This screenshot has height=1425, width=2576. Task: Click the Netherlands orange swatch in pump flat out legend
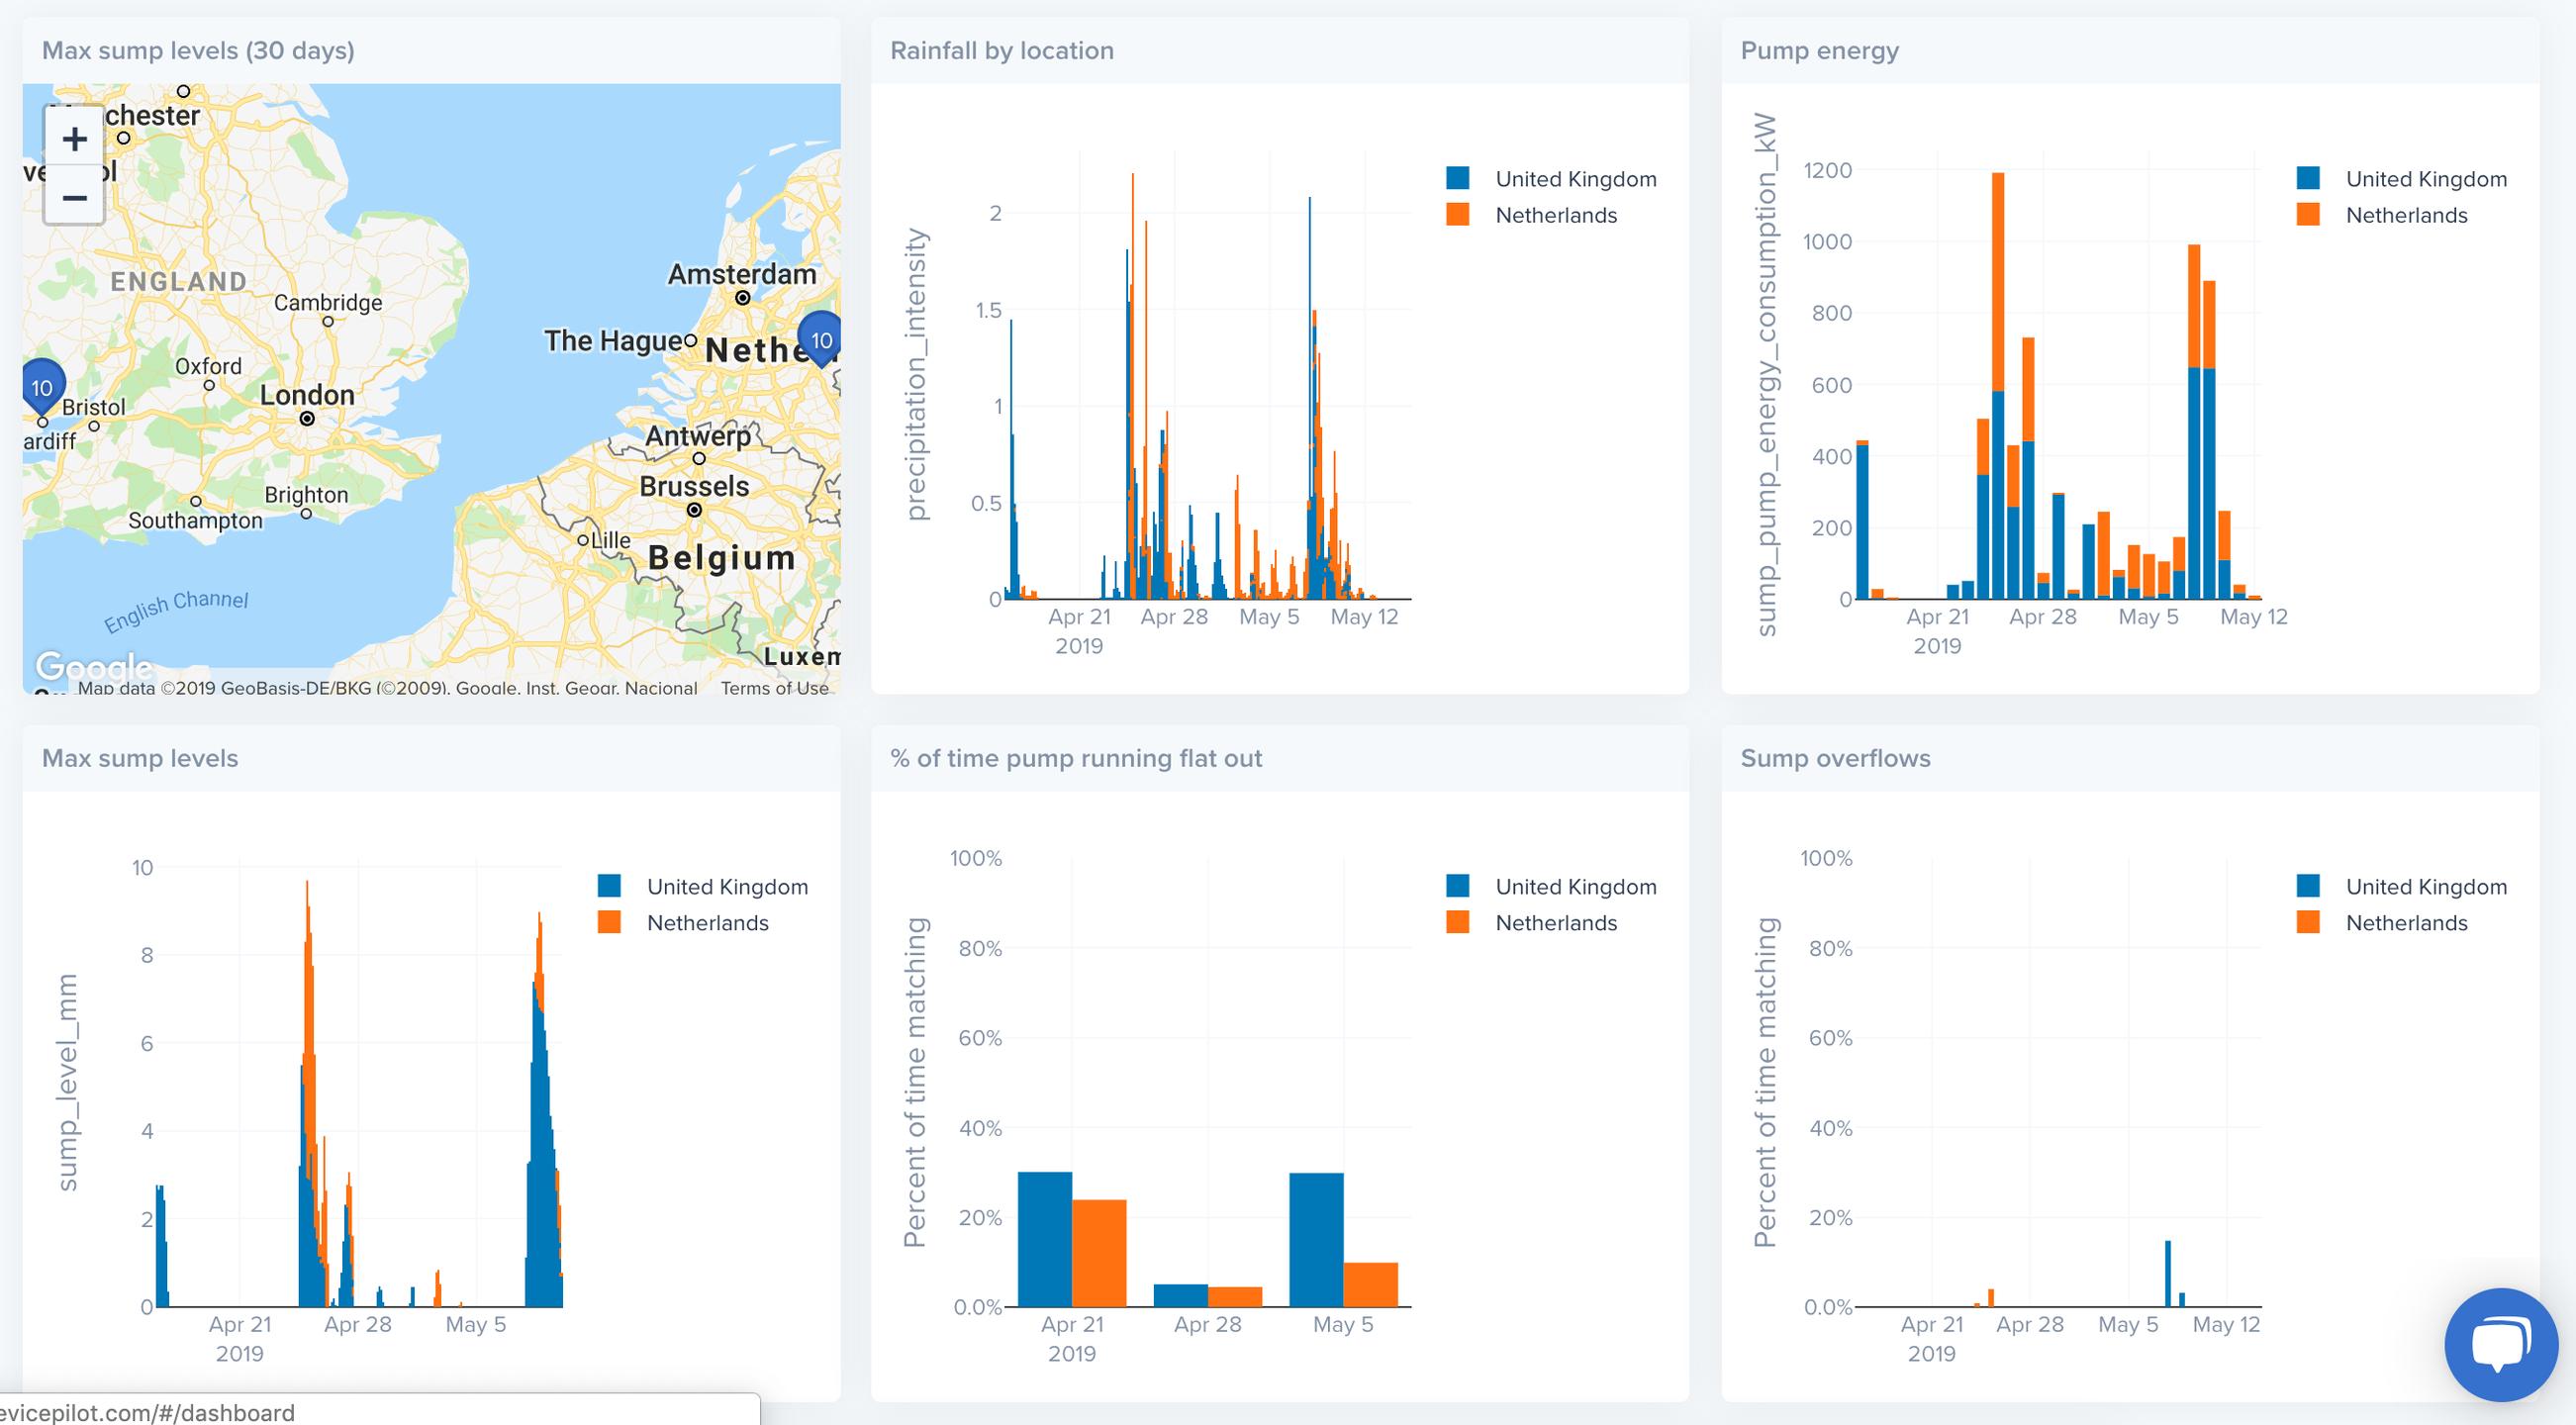(x=1458, y=922)
